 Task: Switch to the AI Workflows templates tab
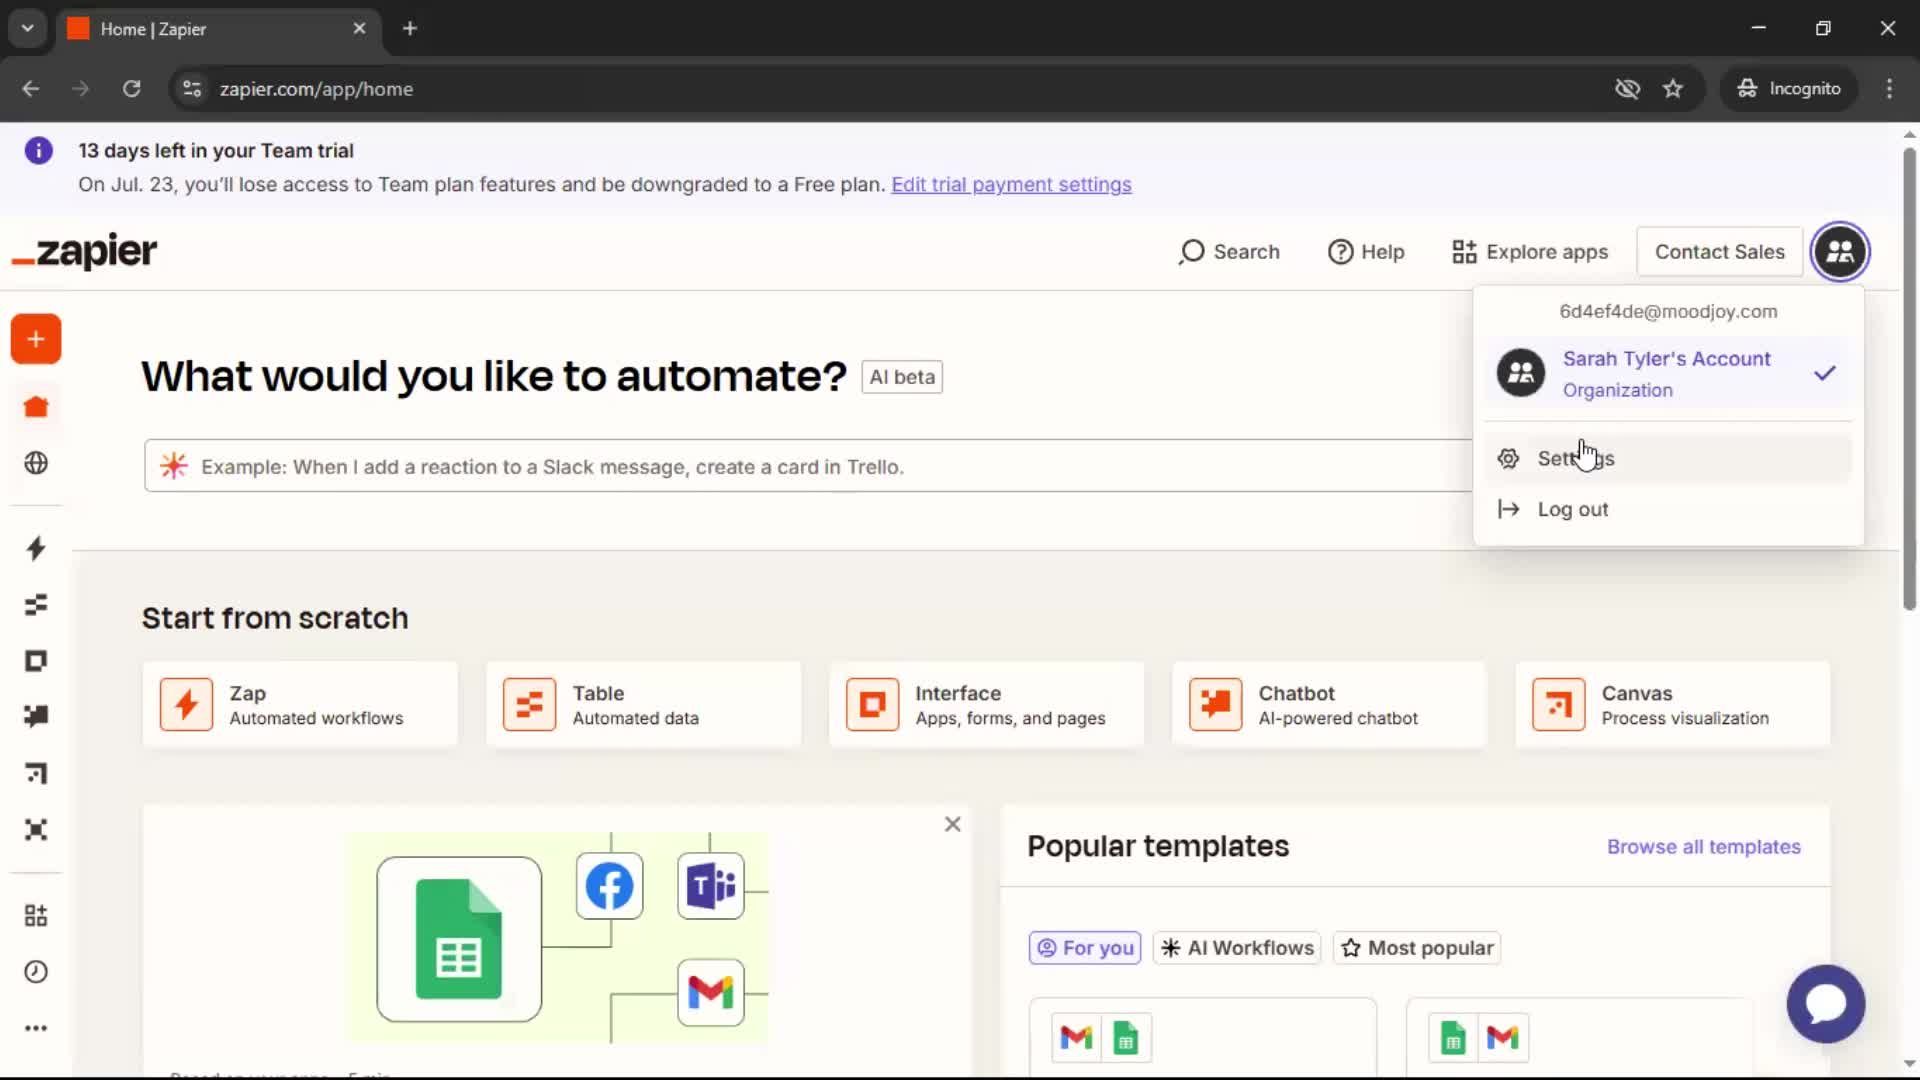click(x=1237, y=948)
